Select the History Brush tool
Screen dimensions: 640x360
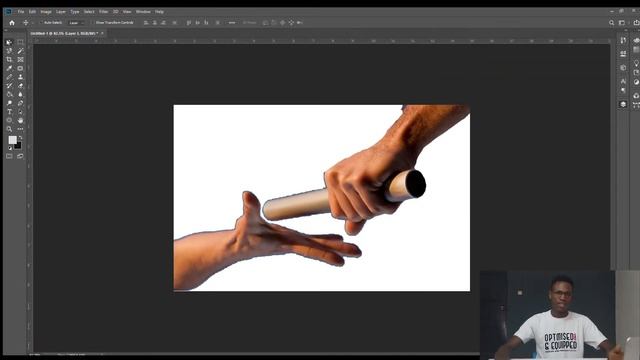tap(9, 86)
